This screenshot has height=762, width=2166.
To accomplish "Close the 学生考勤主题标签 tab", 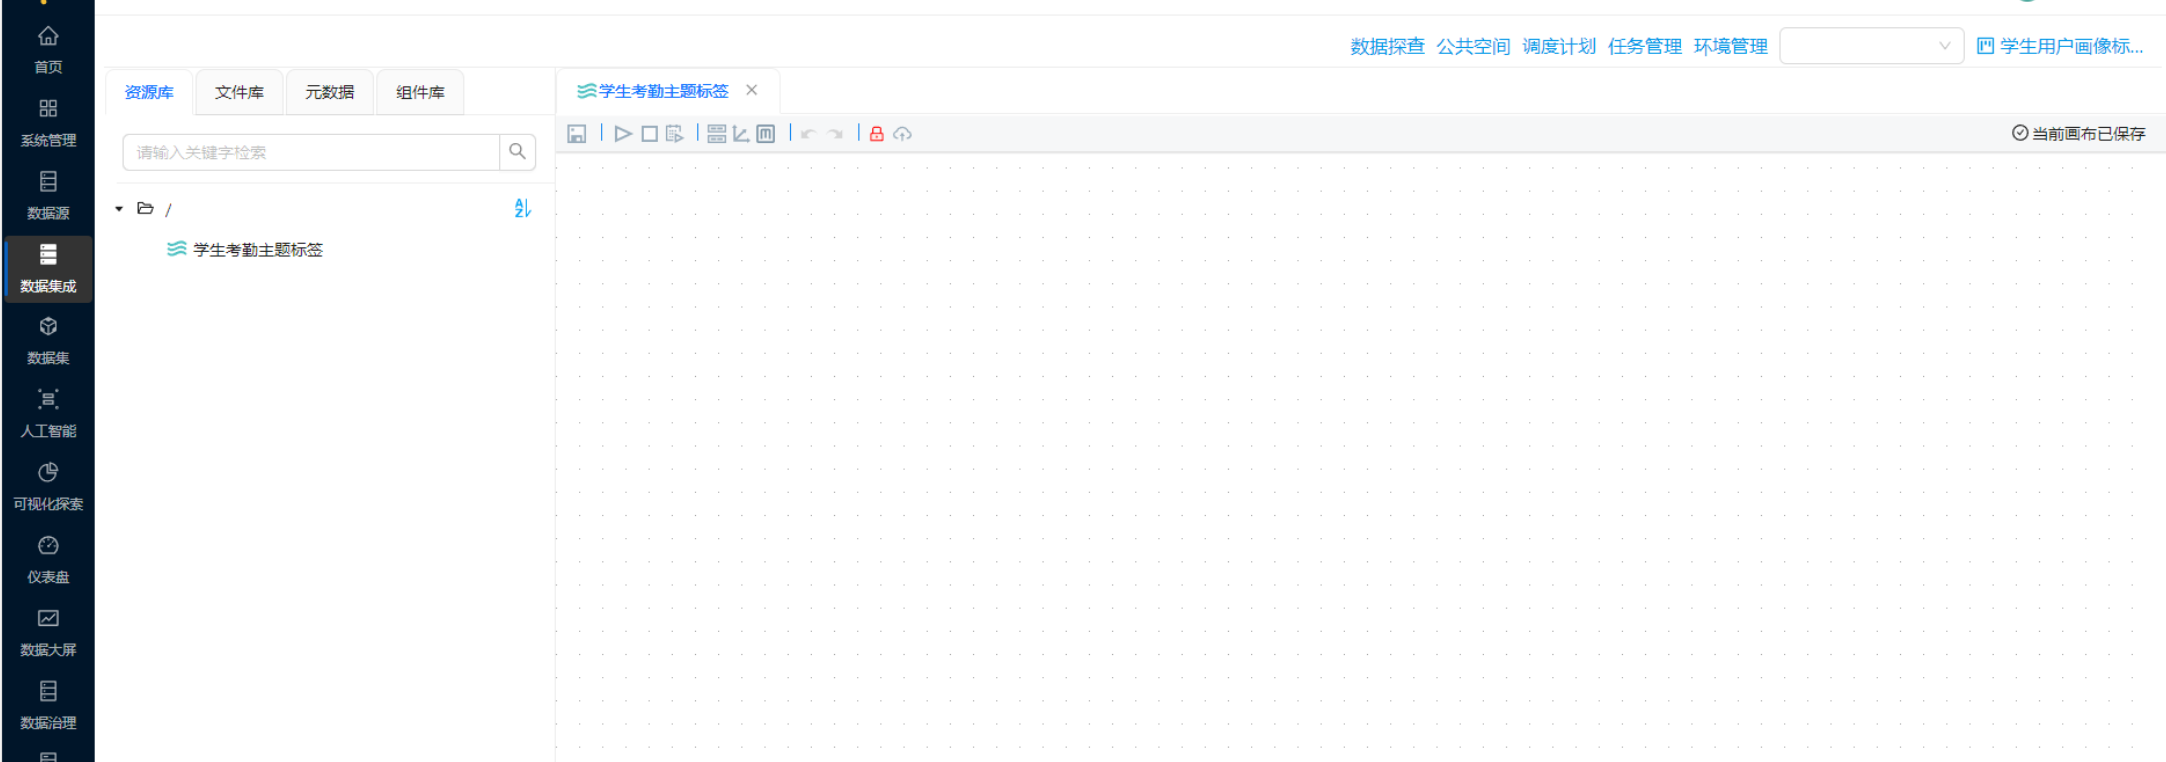I will (752, 90).
